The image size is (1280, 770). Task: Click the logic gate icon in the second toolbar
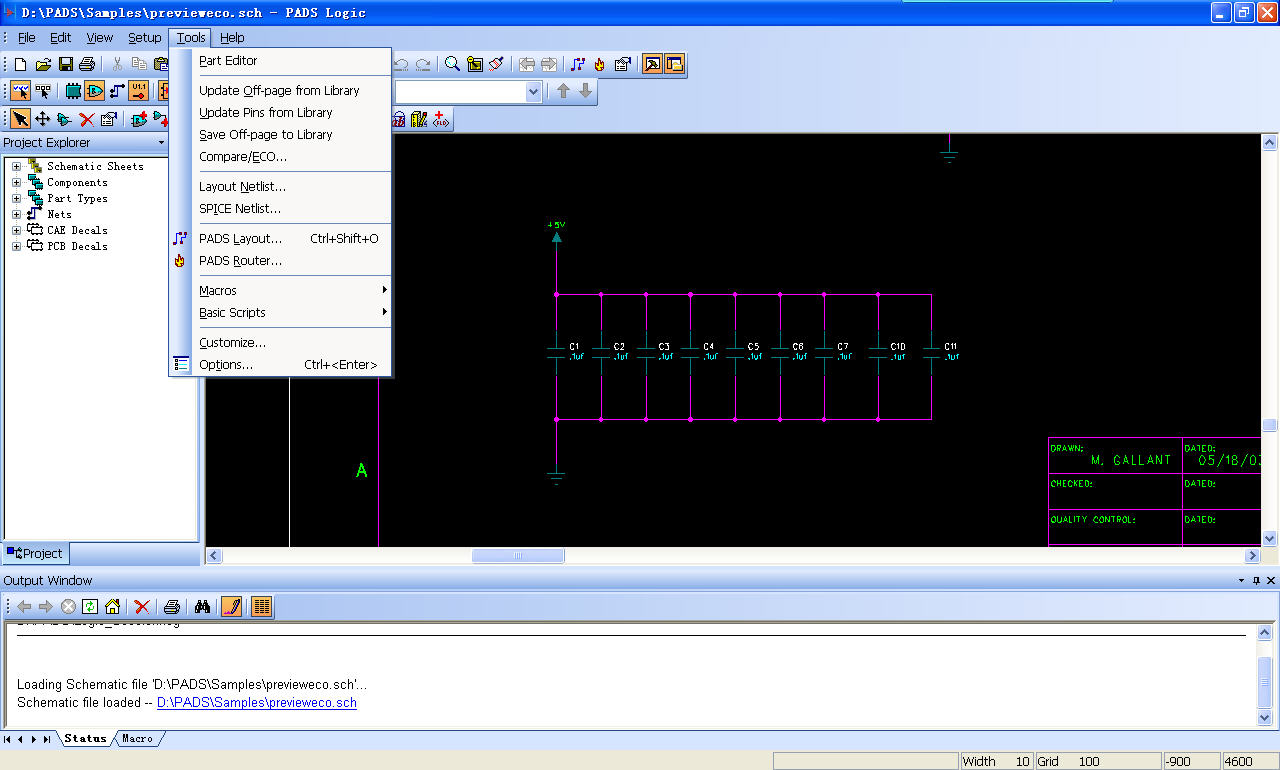[x=95, y=91]
